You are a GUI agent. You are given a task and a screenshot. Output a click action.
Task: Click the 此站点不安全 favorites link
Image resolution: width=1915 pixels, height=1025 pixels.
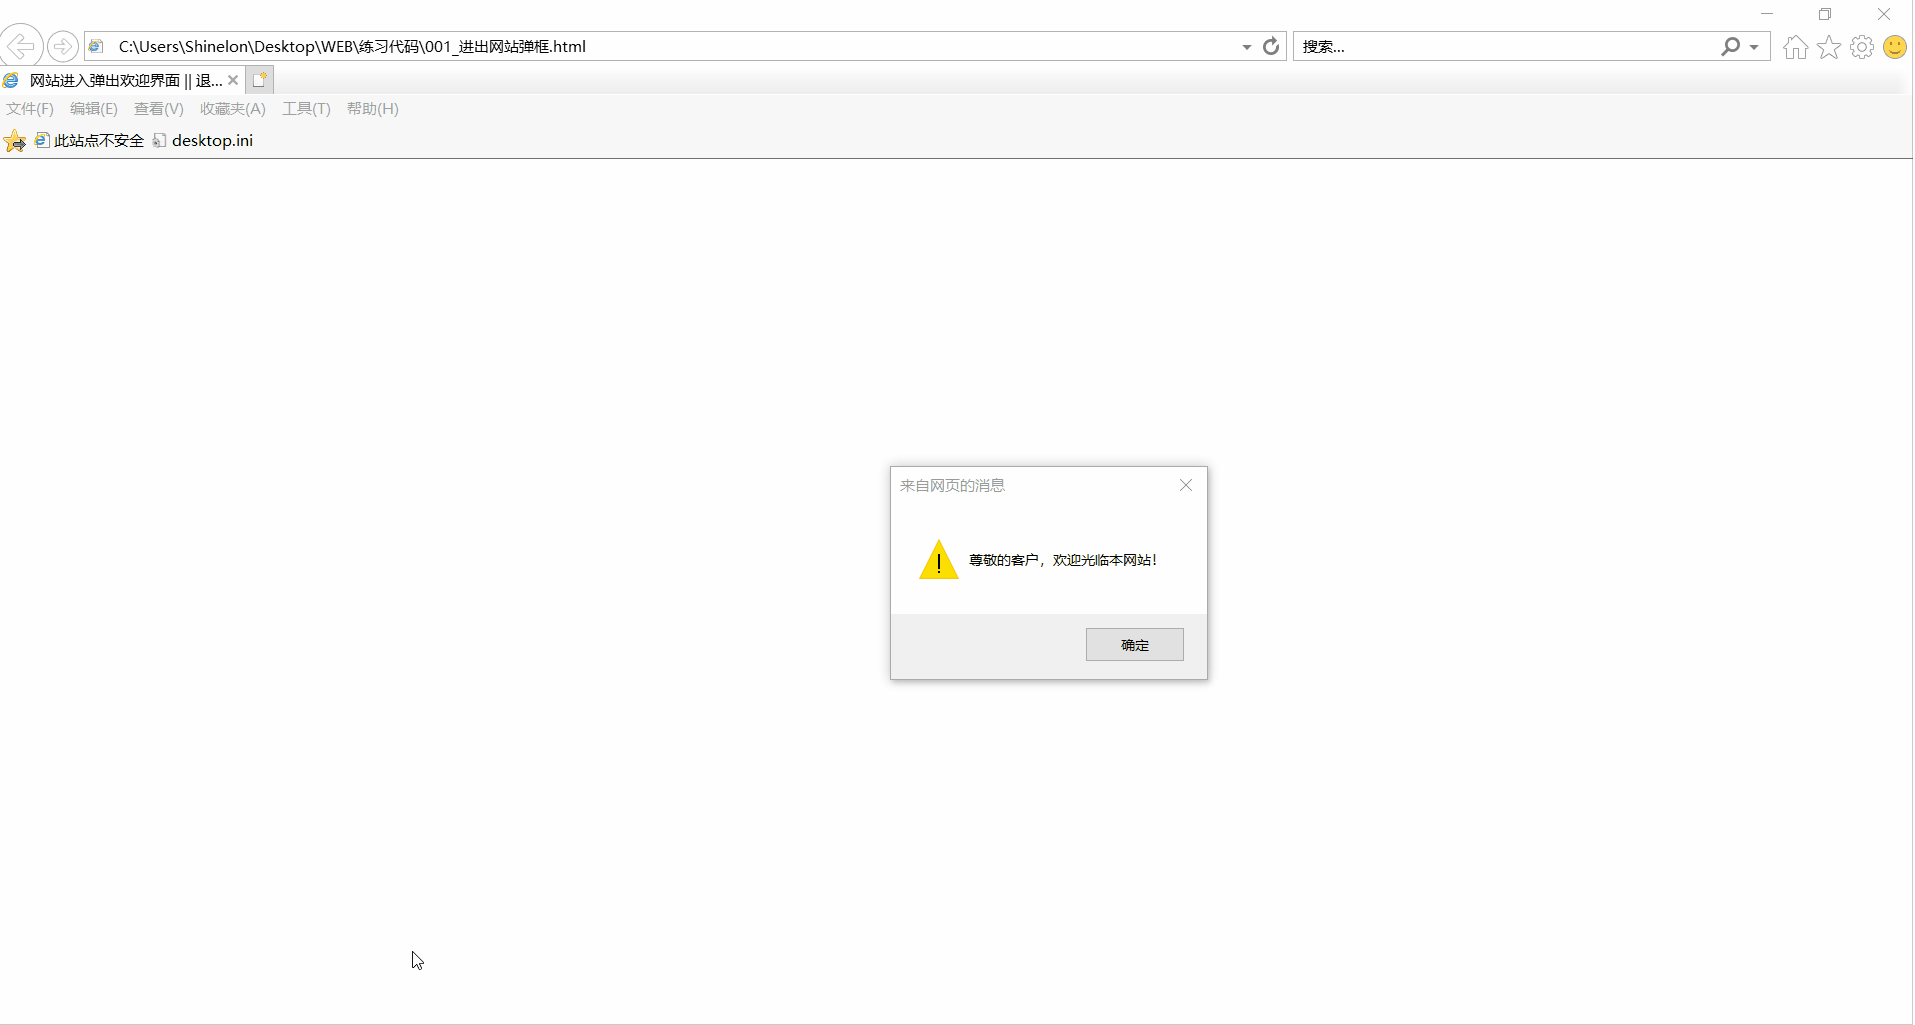pyautogui.click(x=97, y=140)
